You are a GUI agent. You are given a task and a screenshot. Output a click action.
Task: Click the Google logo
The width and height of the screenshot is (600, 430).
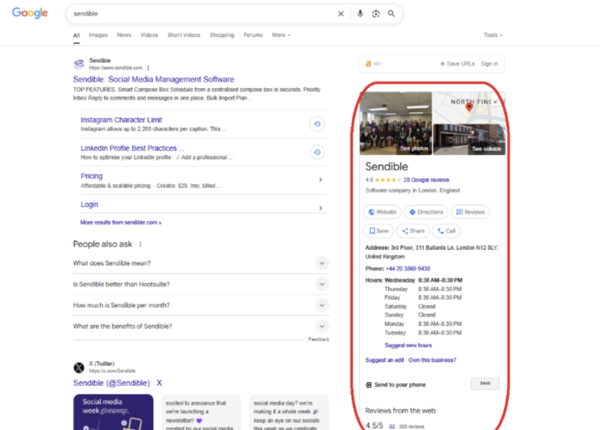tap(30, 13)
